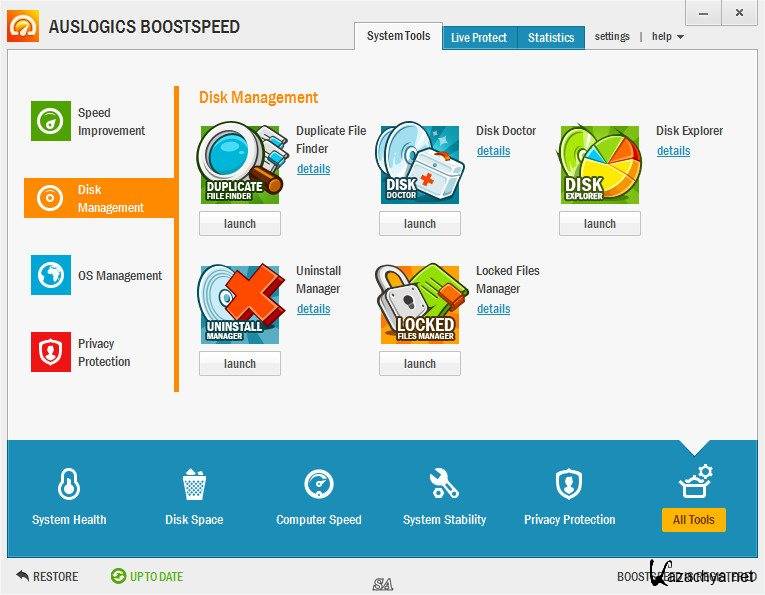The width and height of the screenshot is (765, 595).
Task: Click the All Tools button
Action: pos(693,520)
